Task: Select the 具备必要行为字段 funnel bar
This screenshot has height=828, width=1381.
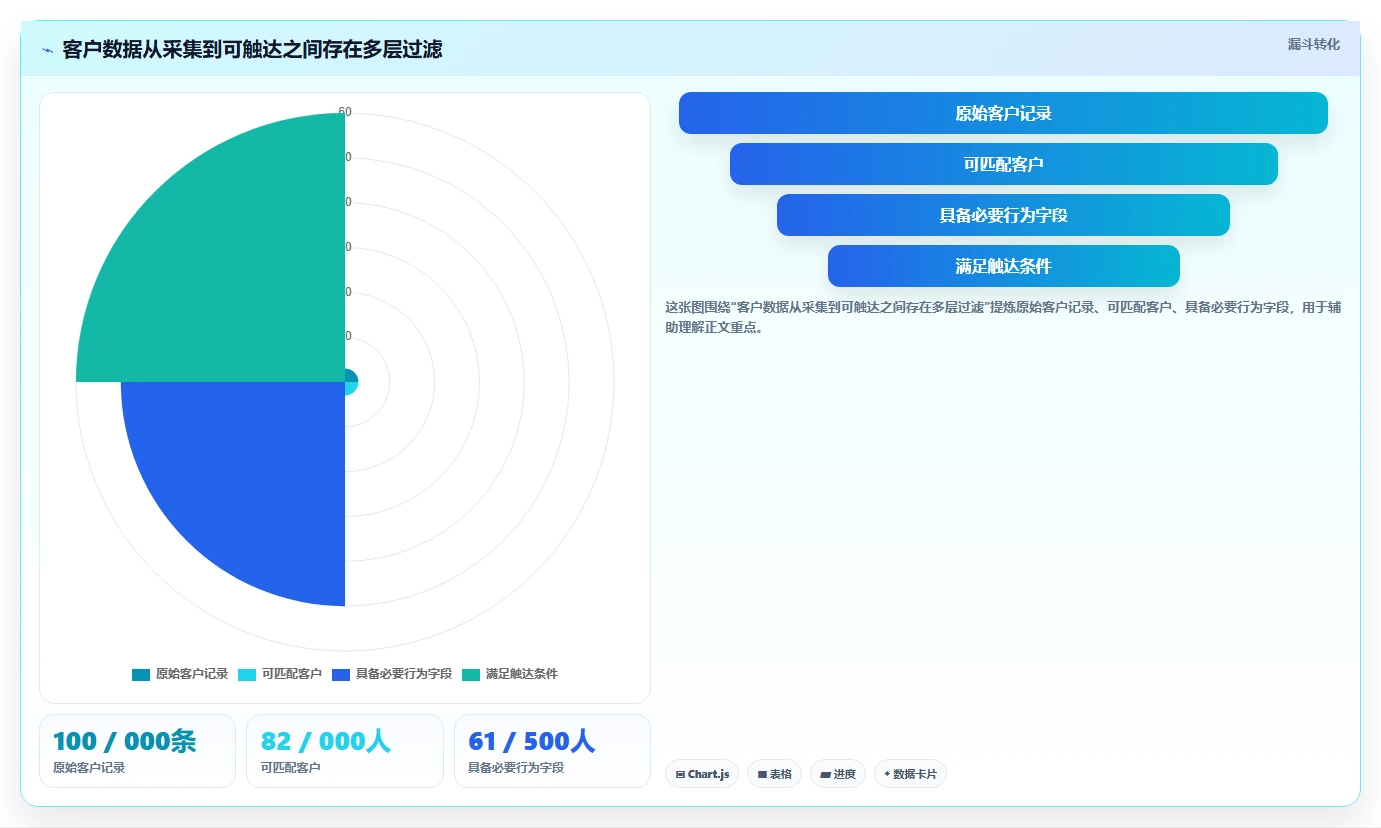Action: coord(1003,215)
